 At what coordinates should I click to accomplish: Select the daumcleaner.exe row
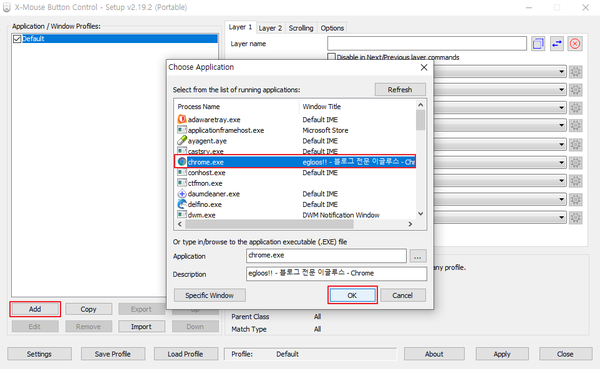coord(296,194)
